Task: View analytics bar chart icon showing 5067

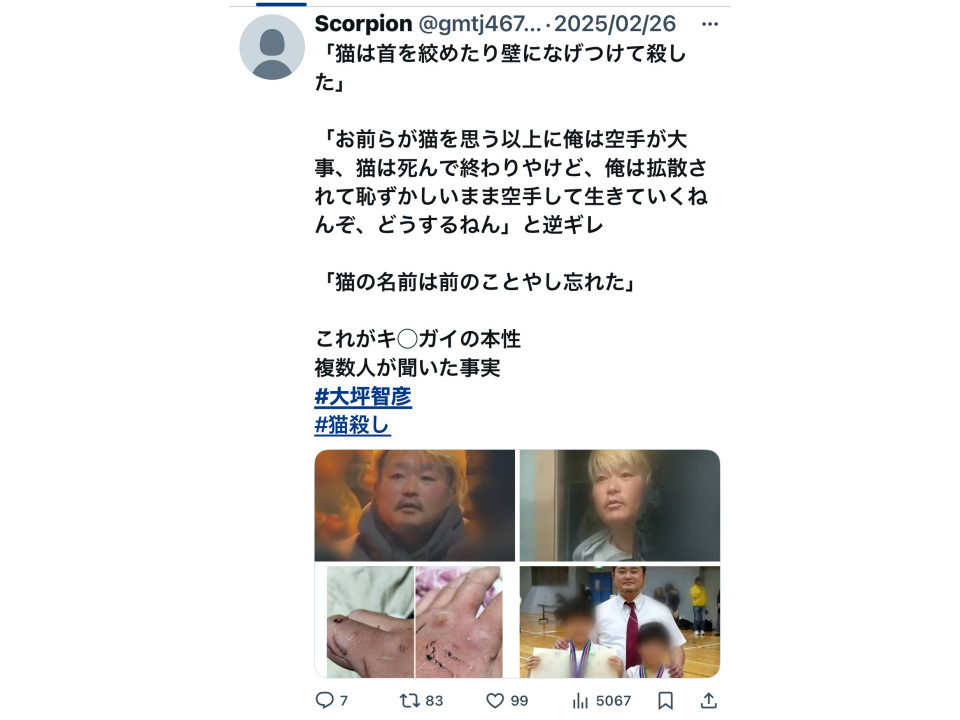Action: tap(580, 700)
